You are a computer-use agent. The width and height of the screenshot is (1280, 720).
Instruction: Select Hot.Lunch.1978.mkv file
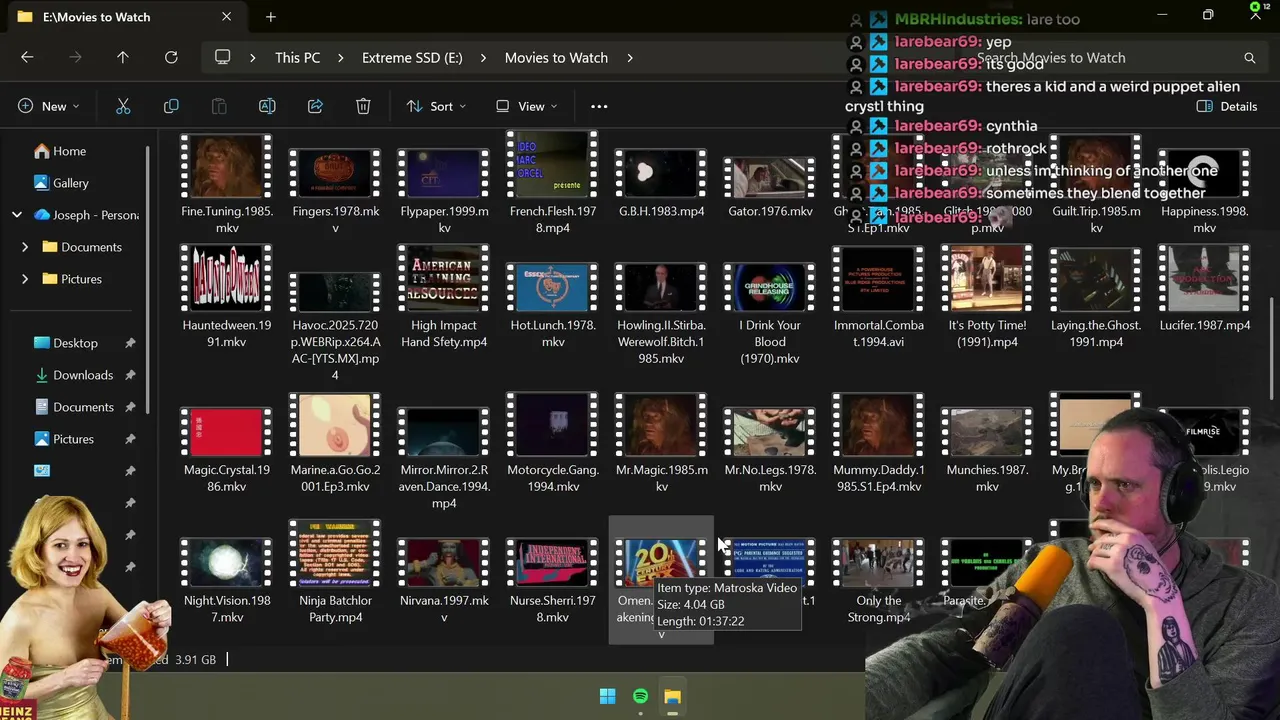pos(553,306)
